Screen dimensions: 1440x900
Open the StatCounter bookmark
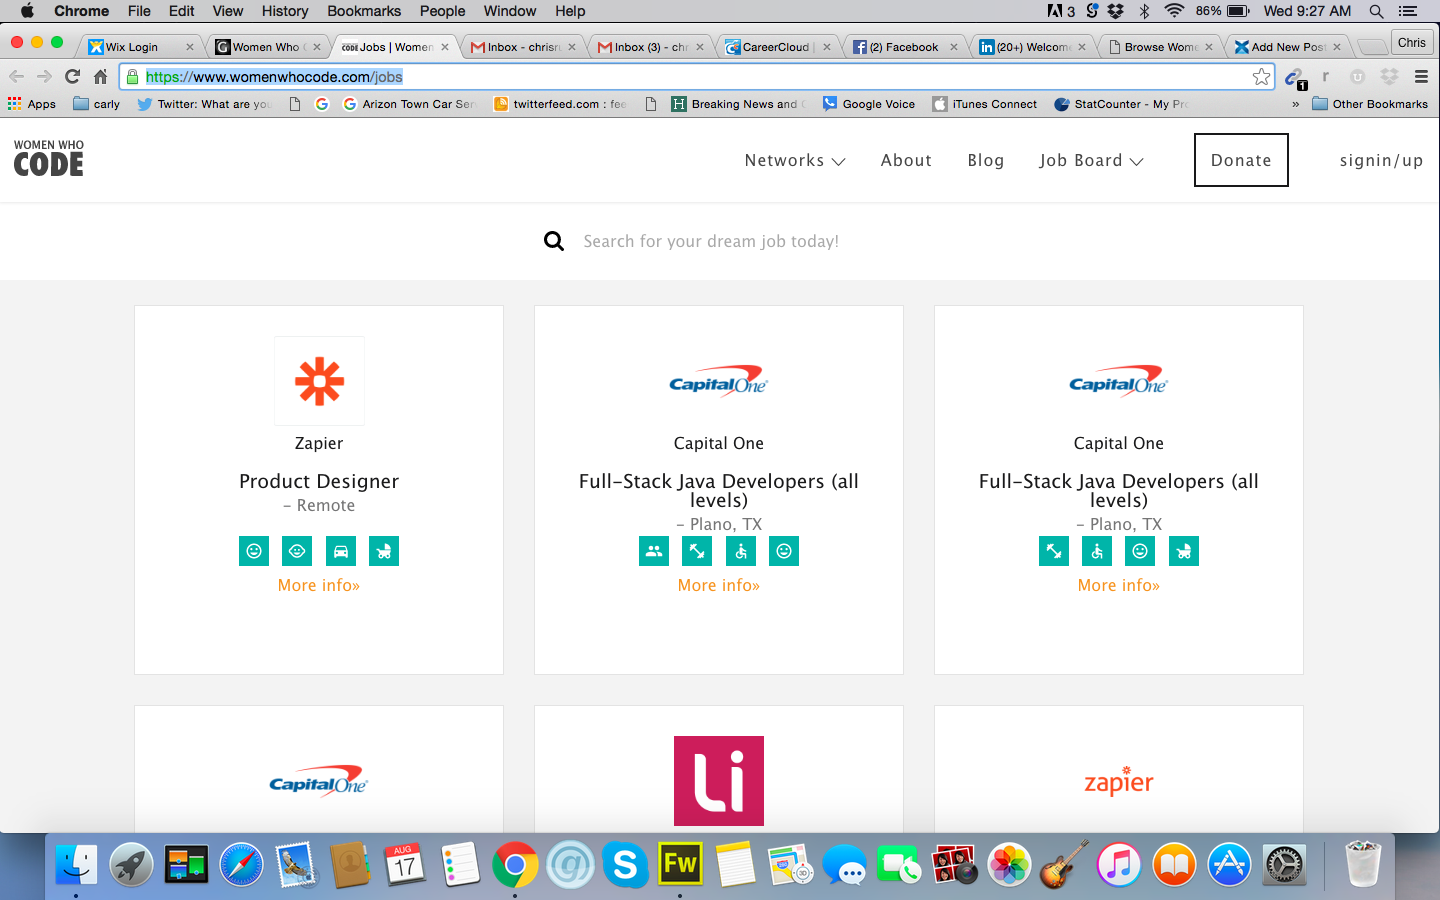tap(1121, 104)
